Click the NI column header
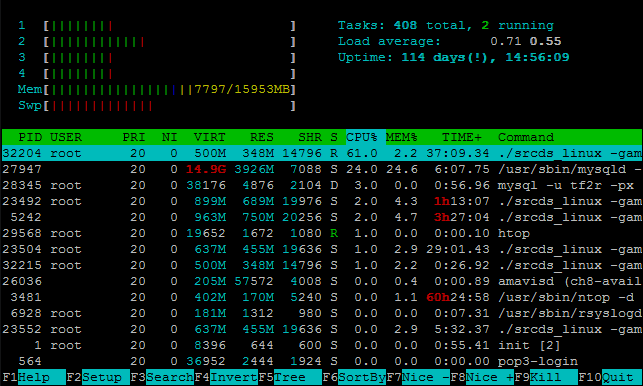This screenshot has height=386, width=643. (x=169, y=137)
